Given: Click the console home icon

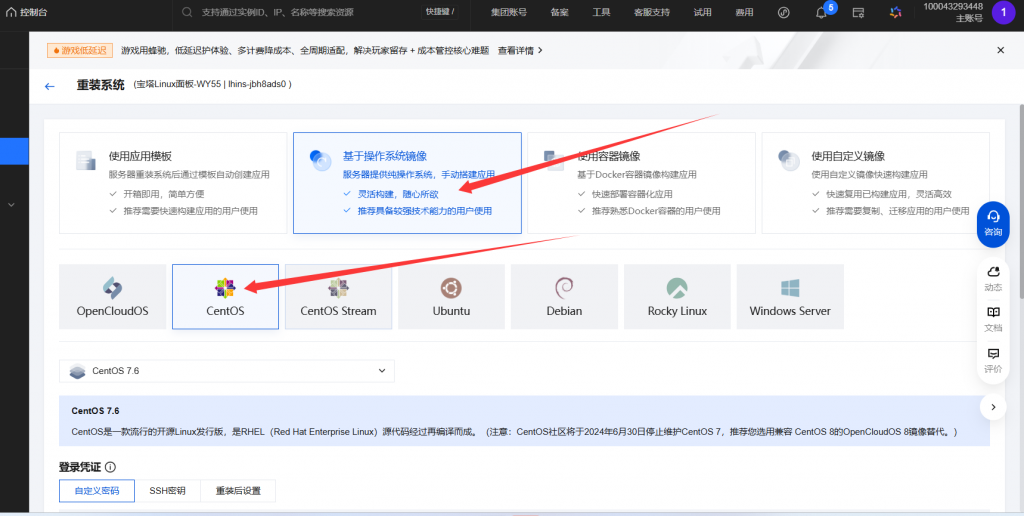Looking at the screenshot, I should [11, 12].
